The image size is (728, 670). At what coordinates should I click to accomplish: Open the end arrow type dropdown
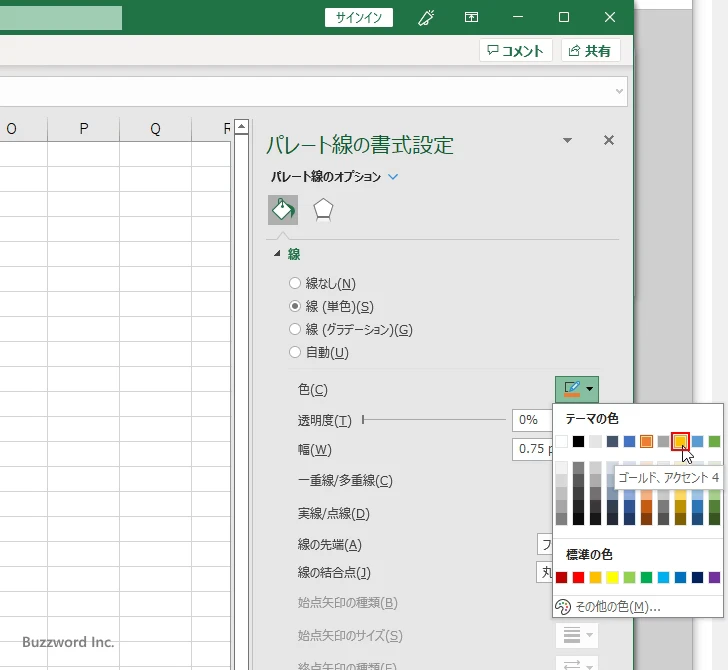[x=577, y=664]
